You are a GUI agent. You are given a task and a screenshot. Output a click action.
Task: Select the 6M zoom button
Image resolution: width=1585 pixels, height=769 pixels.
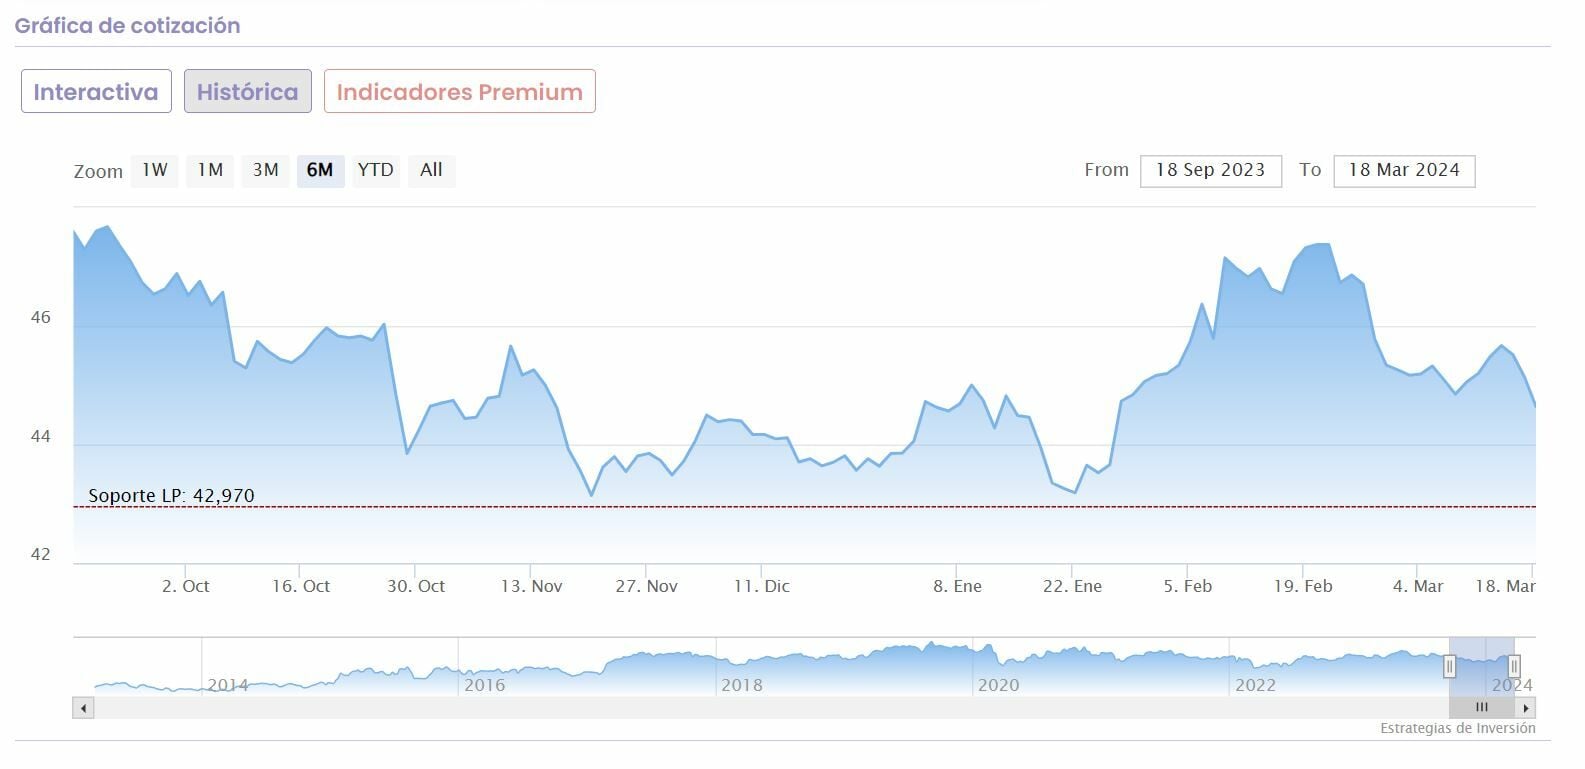point(320,170)
